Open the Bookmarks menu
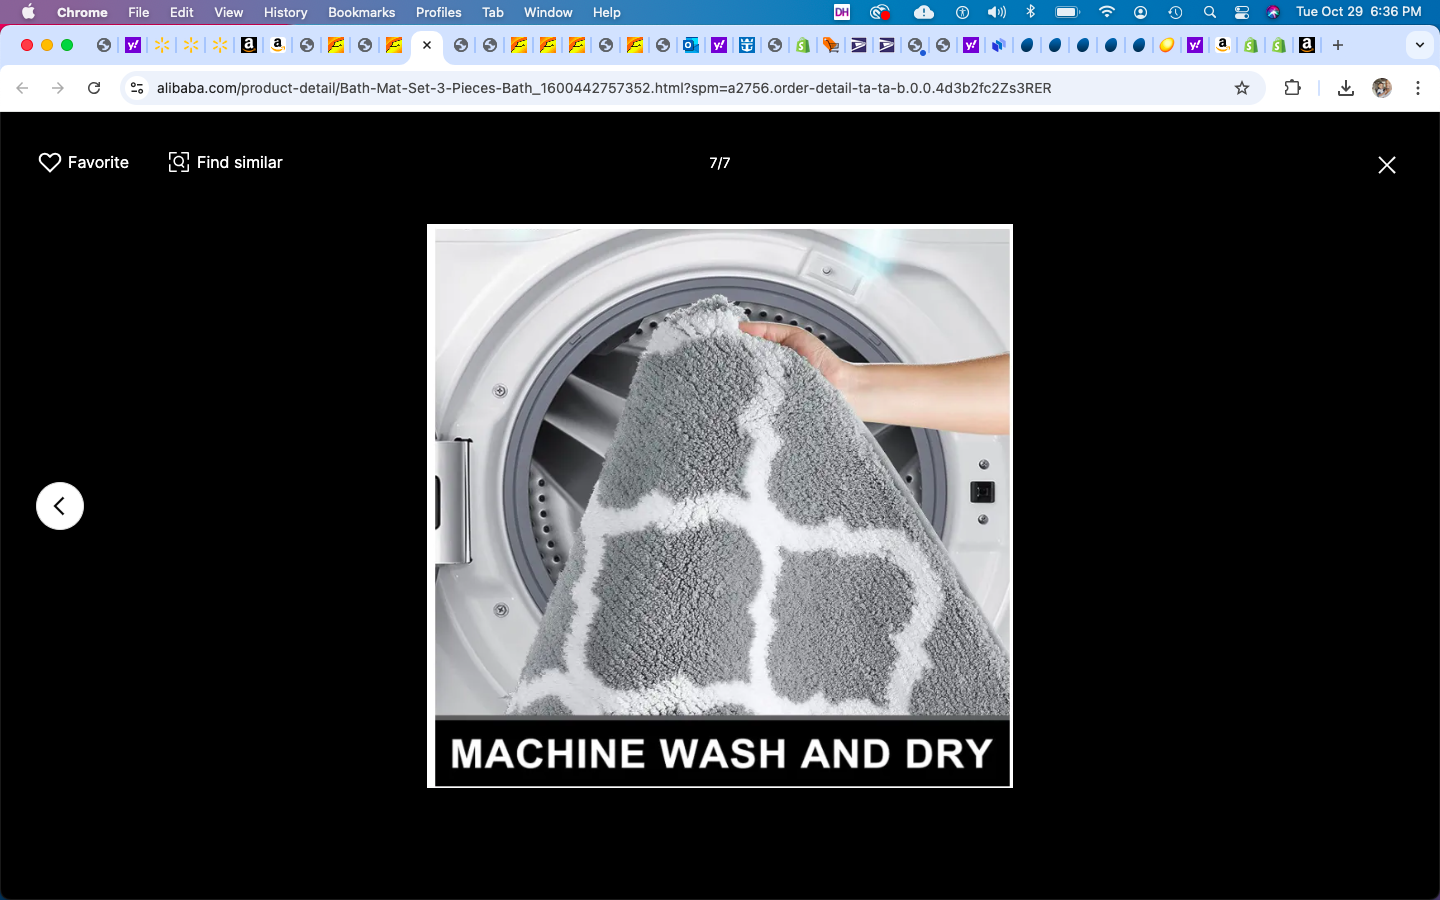The height and width of the screenshot is (900, 1440). [362, 12]
